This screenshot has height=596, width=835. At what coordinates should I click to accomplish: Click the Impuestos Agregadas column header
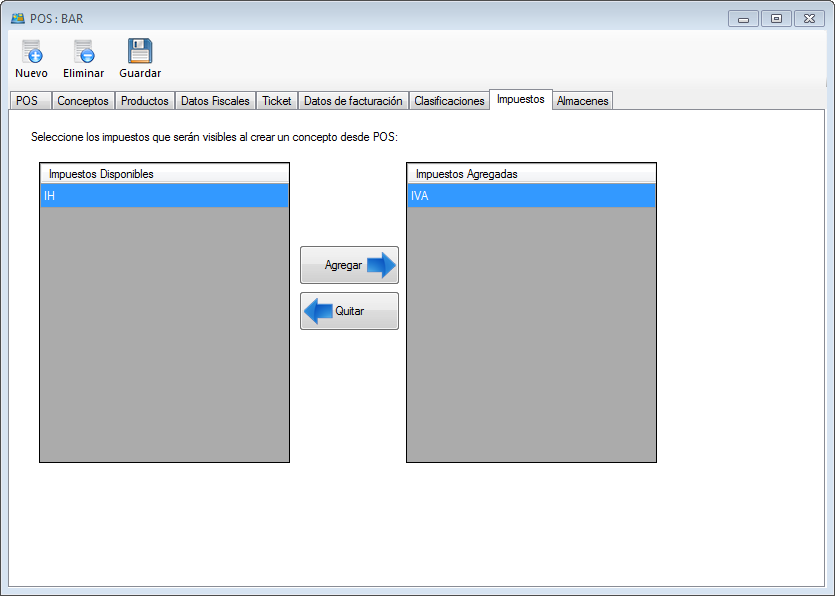(531, 174)
